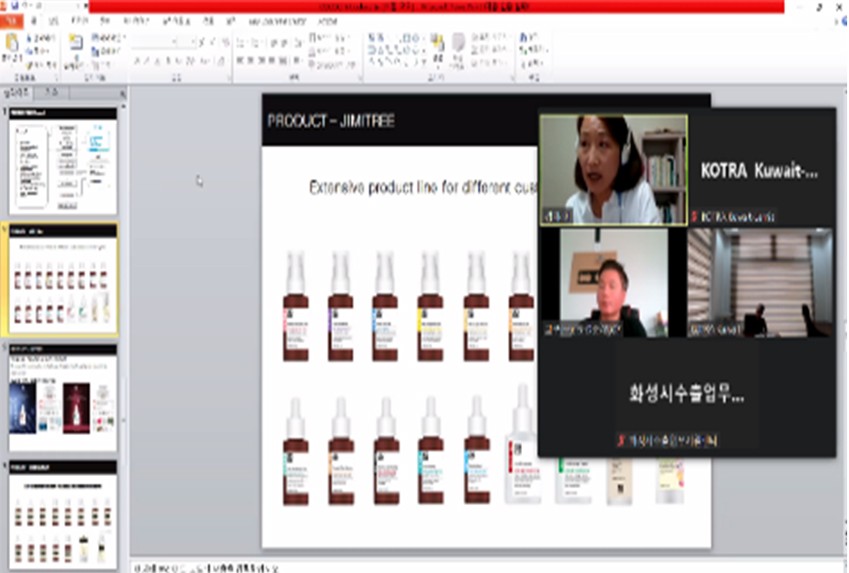This screenshot has height=573, width=849.
Task: Toggle strikethrough formatting
Action: pos(178,61)
